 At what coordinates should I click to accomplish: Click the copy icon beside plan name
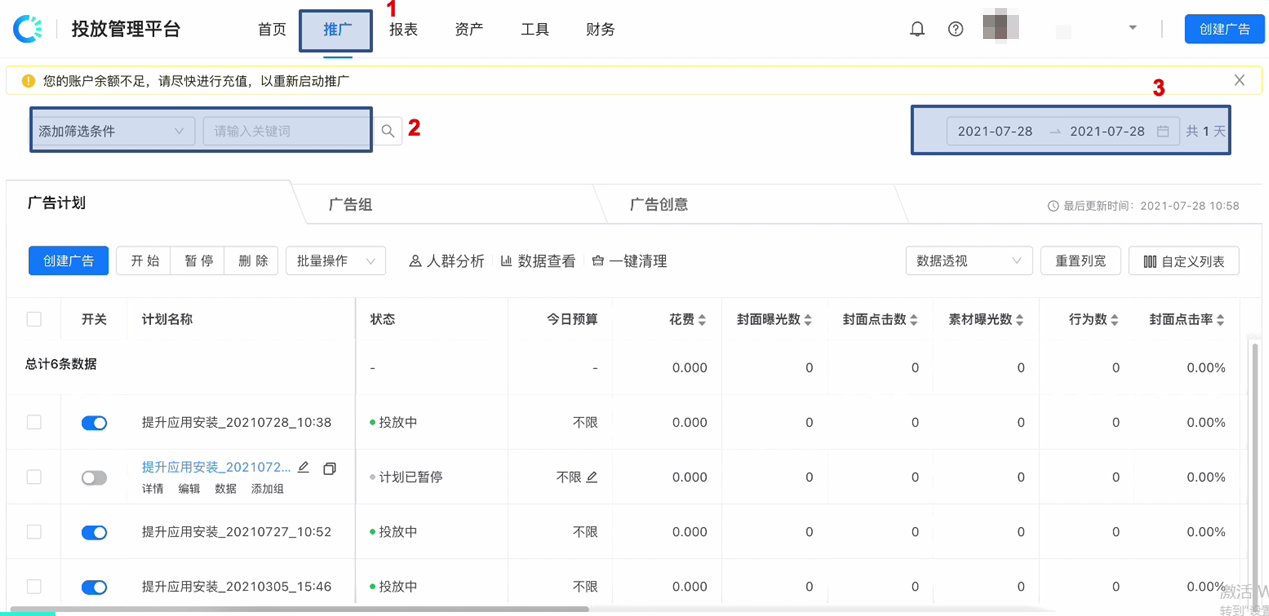coord(329,468)
